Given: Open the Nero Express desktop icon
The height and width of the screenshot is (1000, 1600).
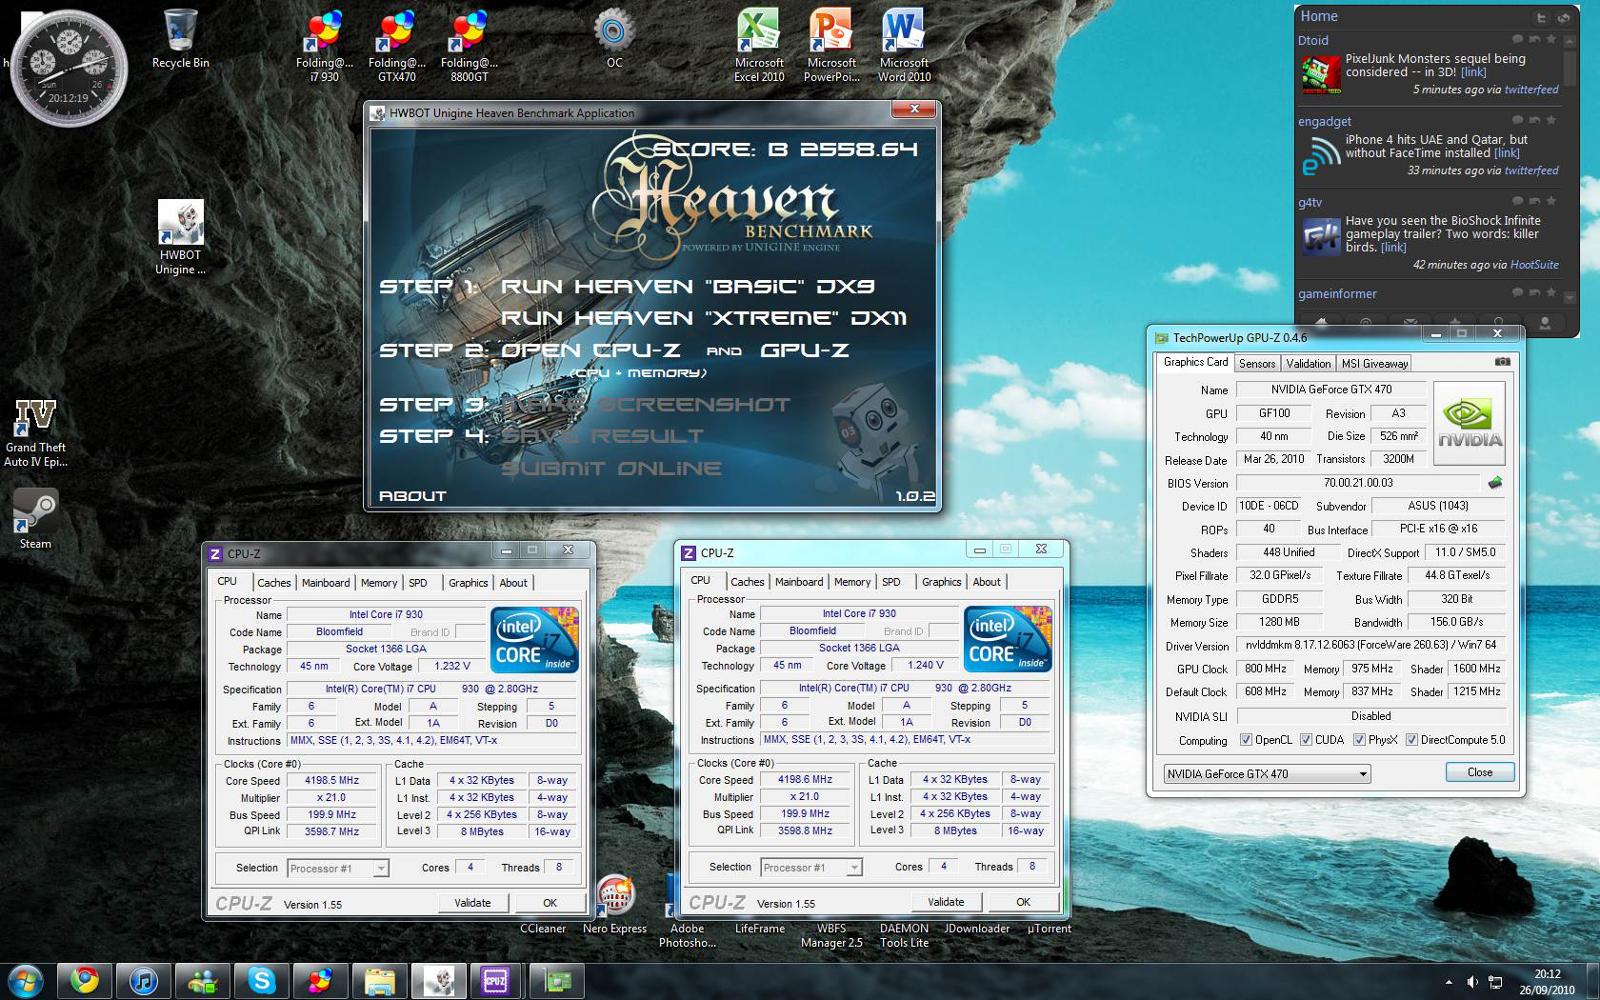Looking at the screenshot, I should 614,905.
